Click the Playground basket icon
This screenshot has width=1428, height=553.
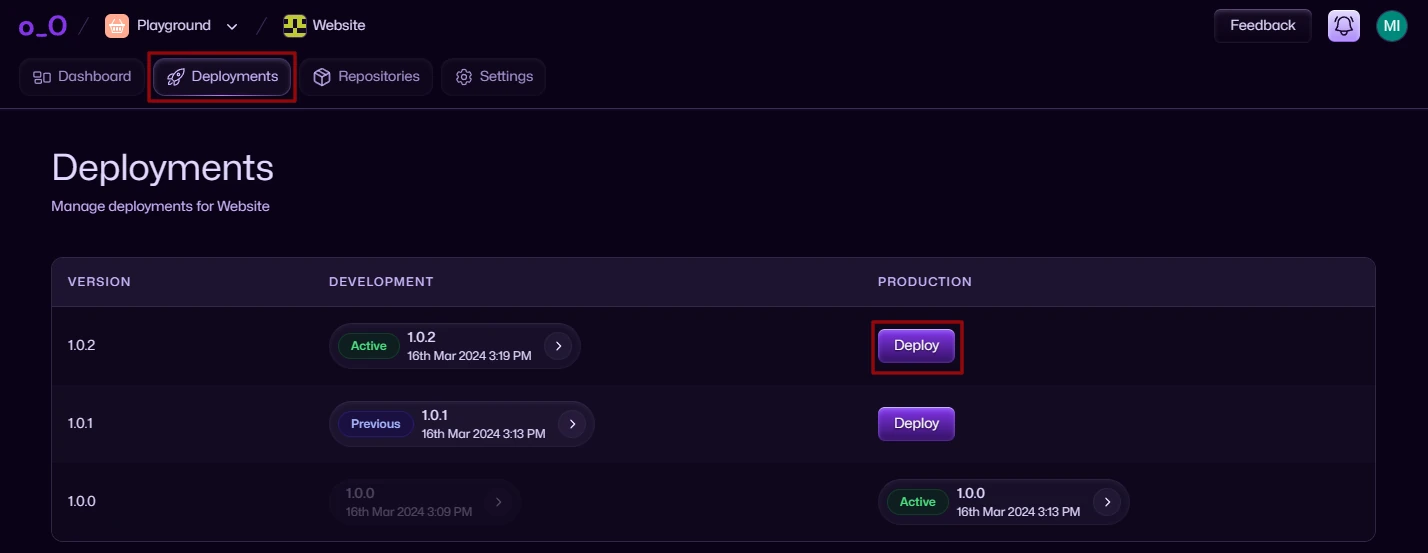click(x=117, y=26)
